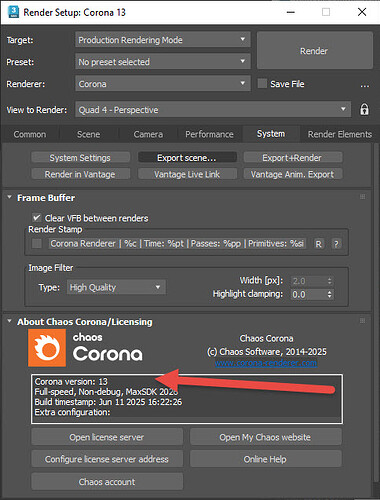380x500 pixels.
Task: Click the Render Stamp text field
Action: (x=177, y=244)
